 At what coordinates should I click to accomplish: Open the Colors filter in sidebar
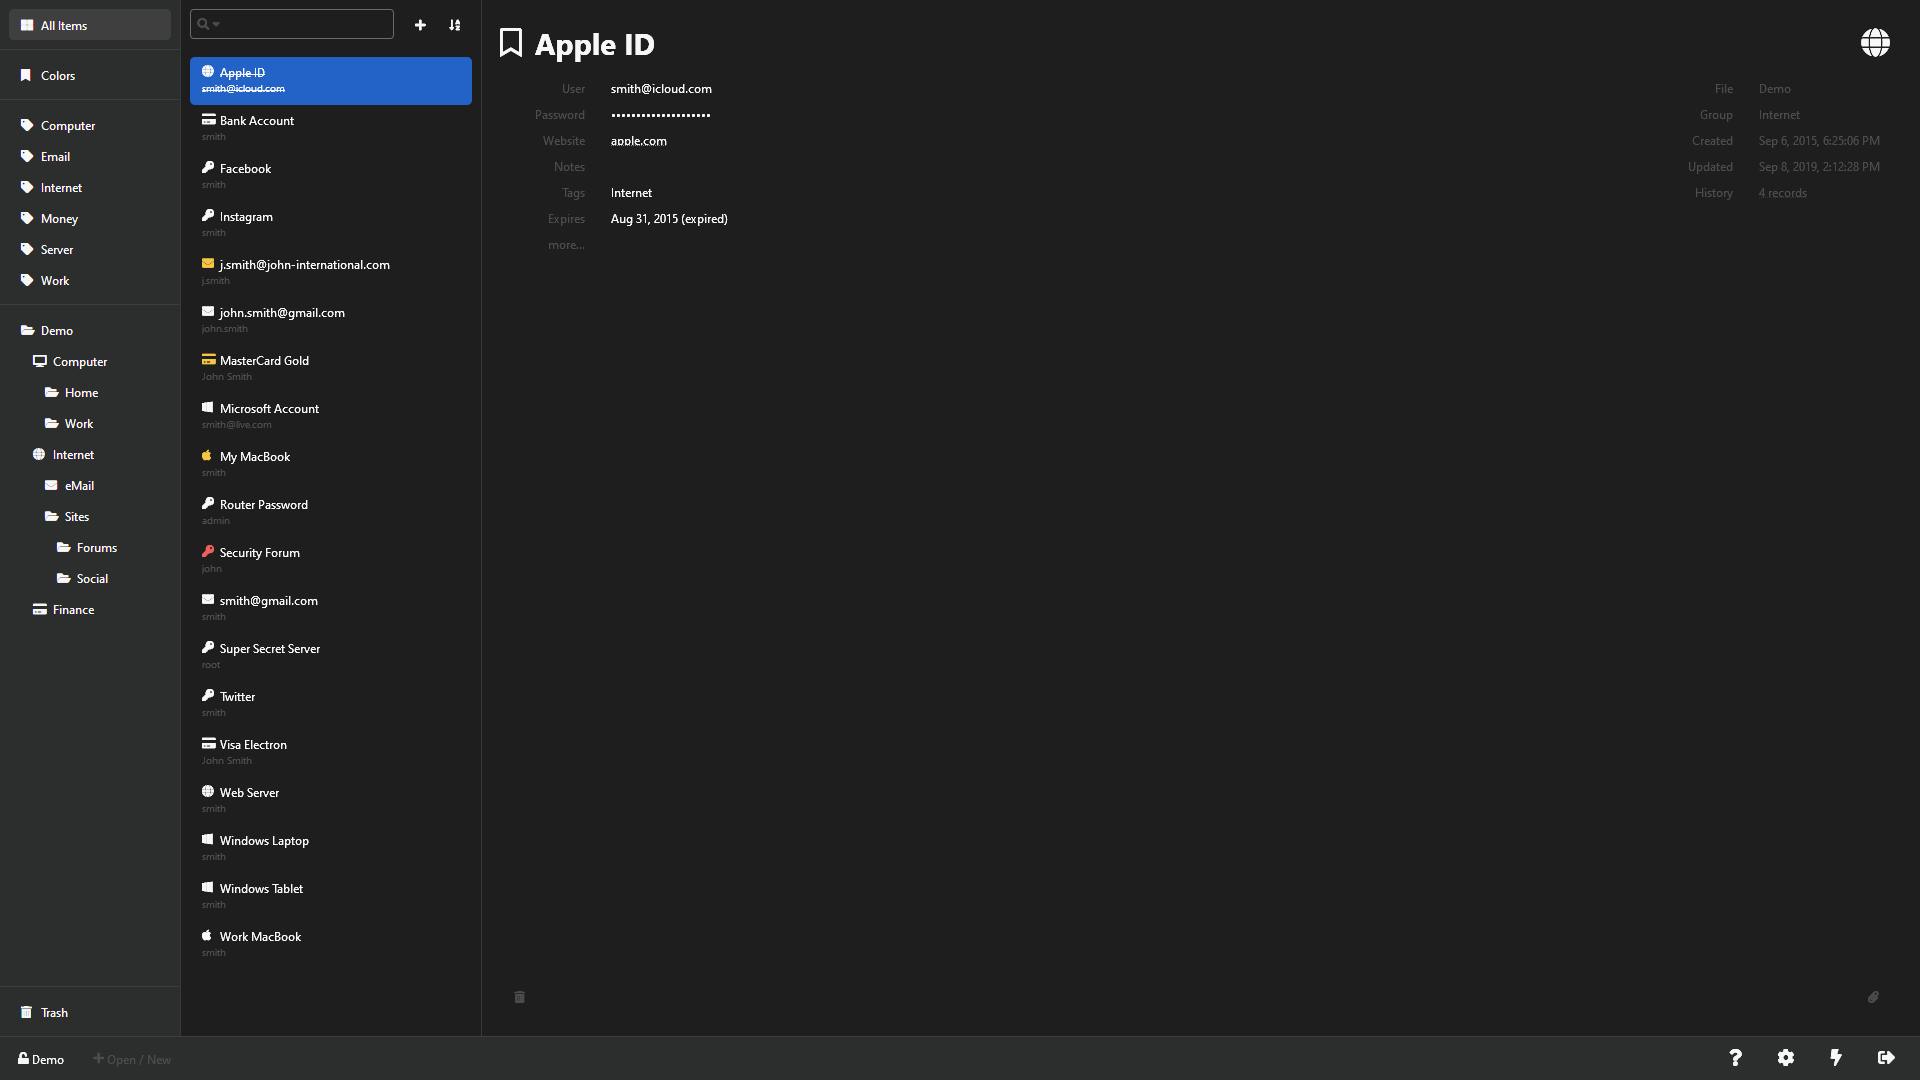click(x=57, y=76)
